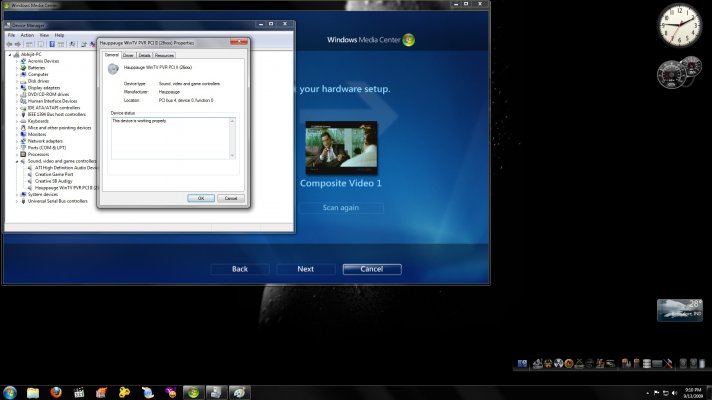Expand Display adapters node
Screen dimensions: 712x400
[x=17, y=88]
